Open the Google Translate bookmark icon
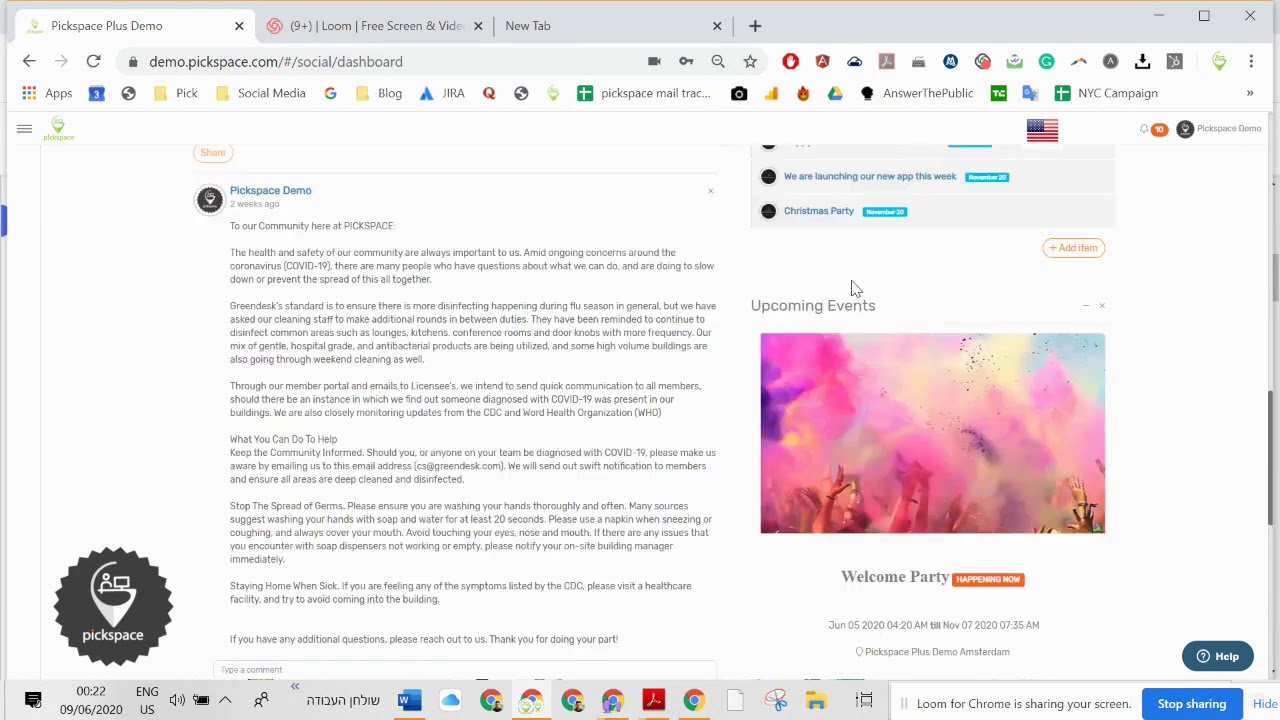Viewport: 1280px width, 720px height. (1030, 93)
